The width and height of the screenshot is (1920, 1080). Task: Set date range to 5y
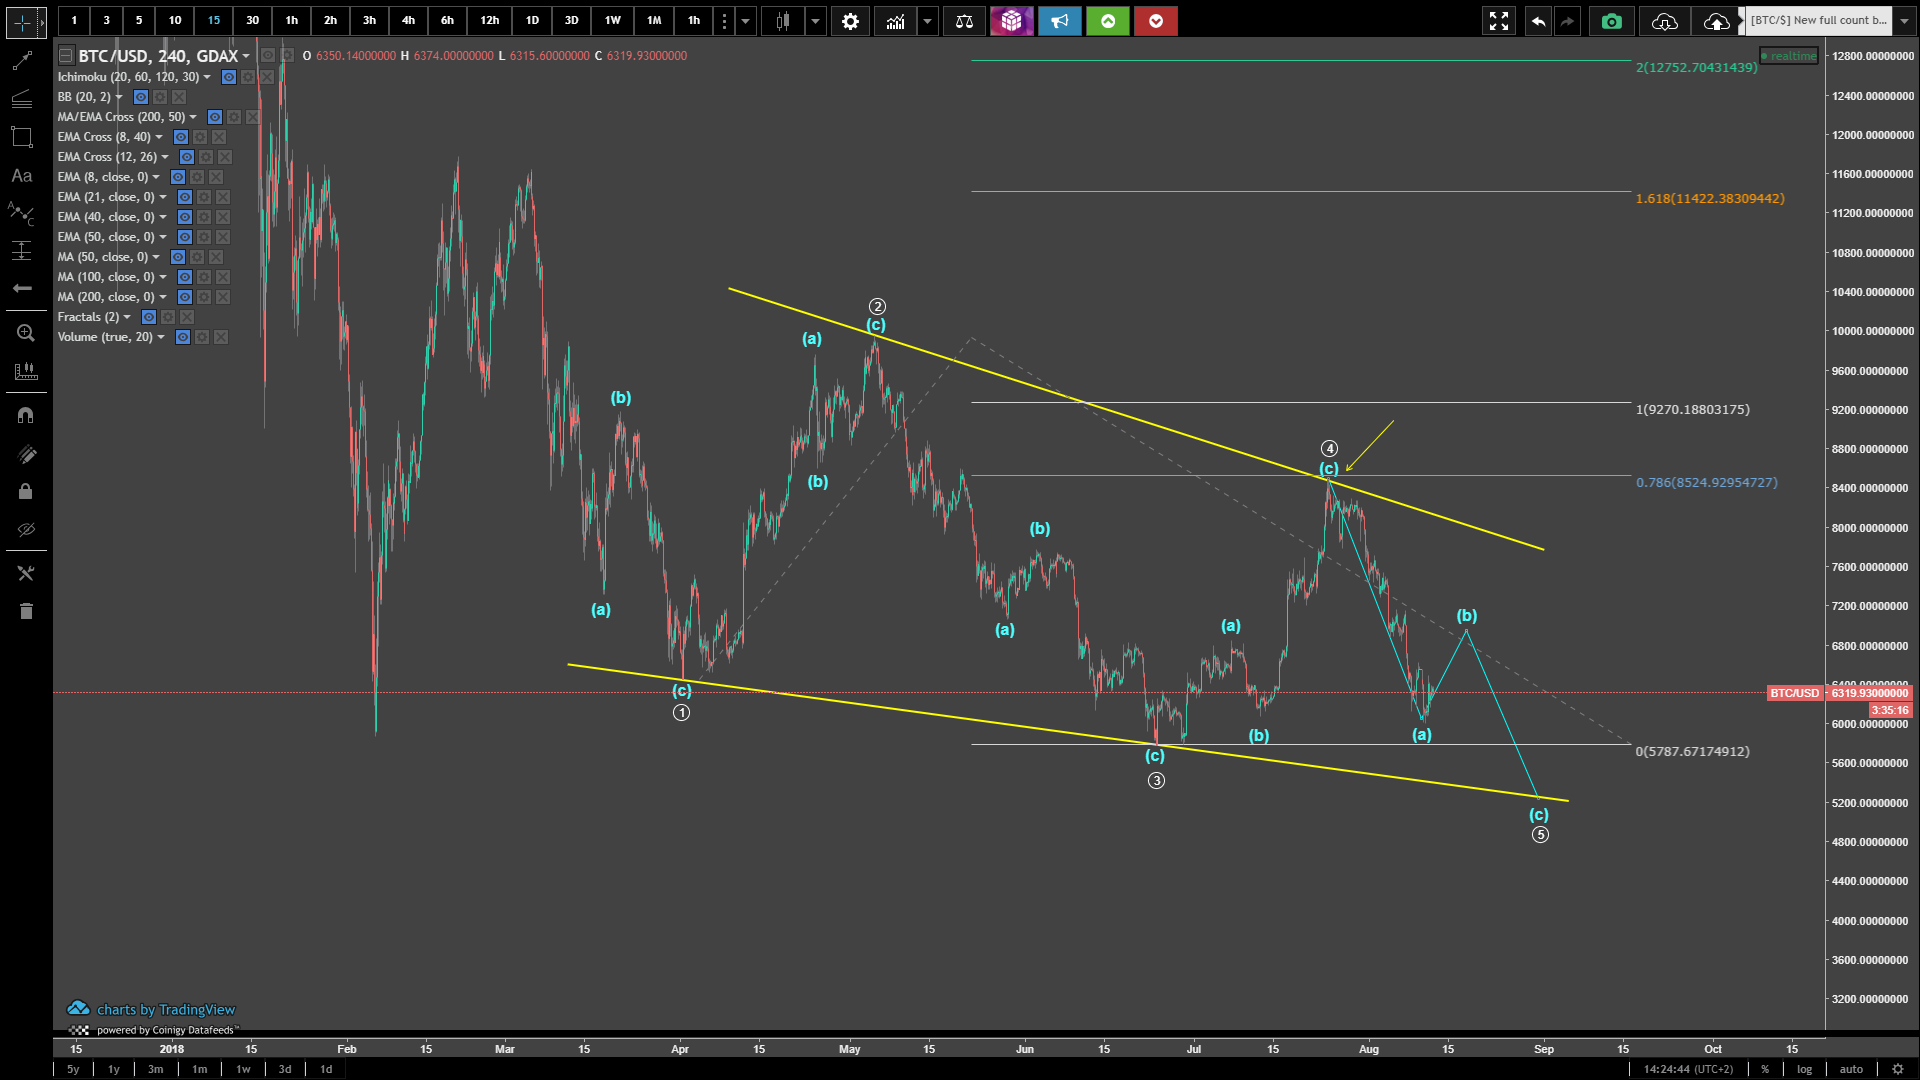click(x=73, y=1069)
